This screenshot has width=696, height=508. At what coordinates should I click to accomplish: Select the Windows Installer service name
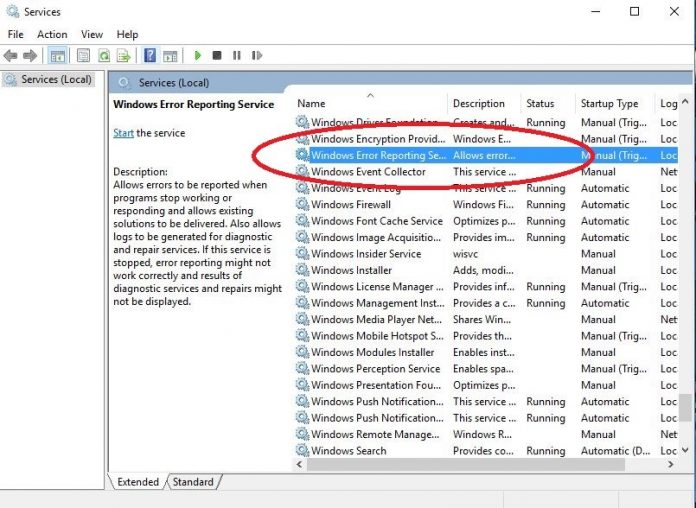click(351, 270)
